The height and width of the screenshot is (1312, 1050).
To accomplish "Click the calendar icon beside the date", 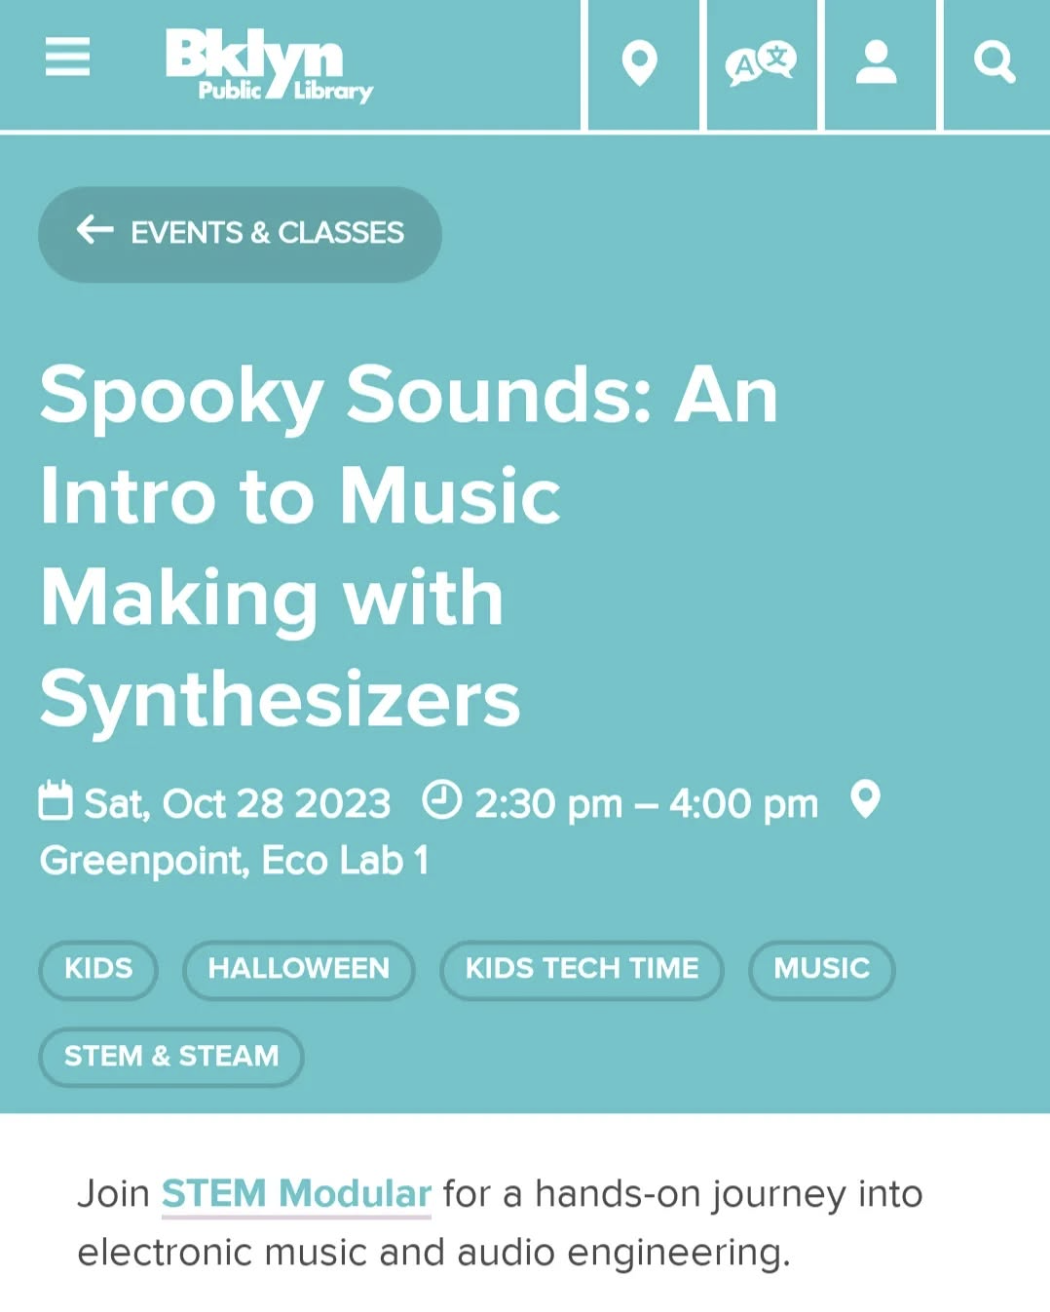I will click(x=56, y=801).
